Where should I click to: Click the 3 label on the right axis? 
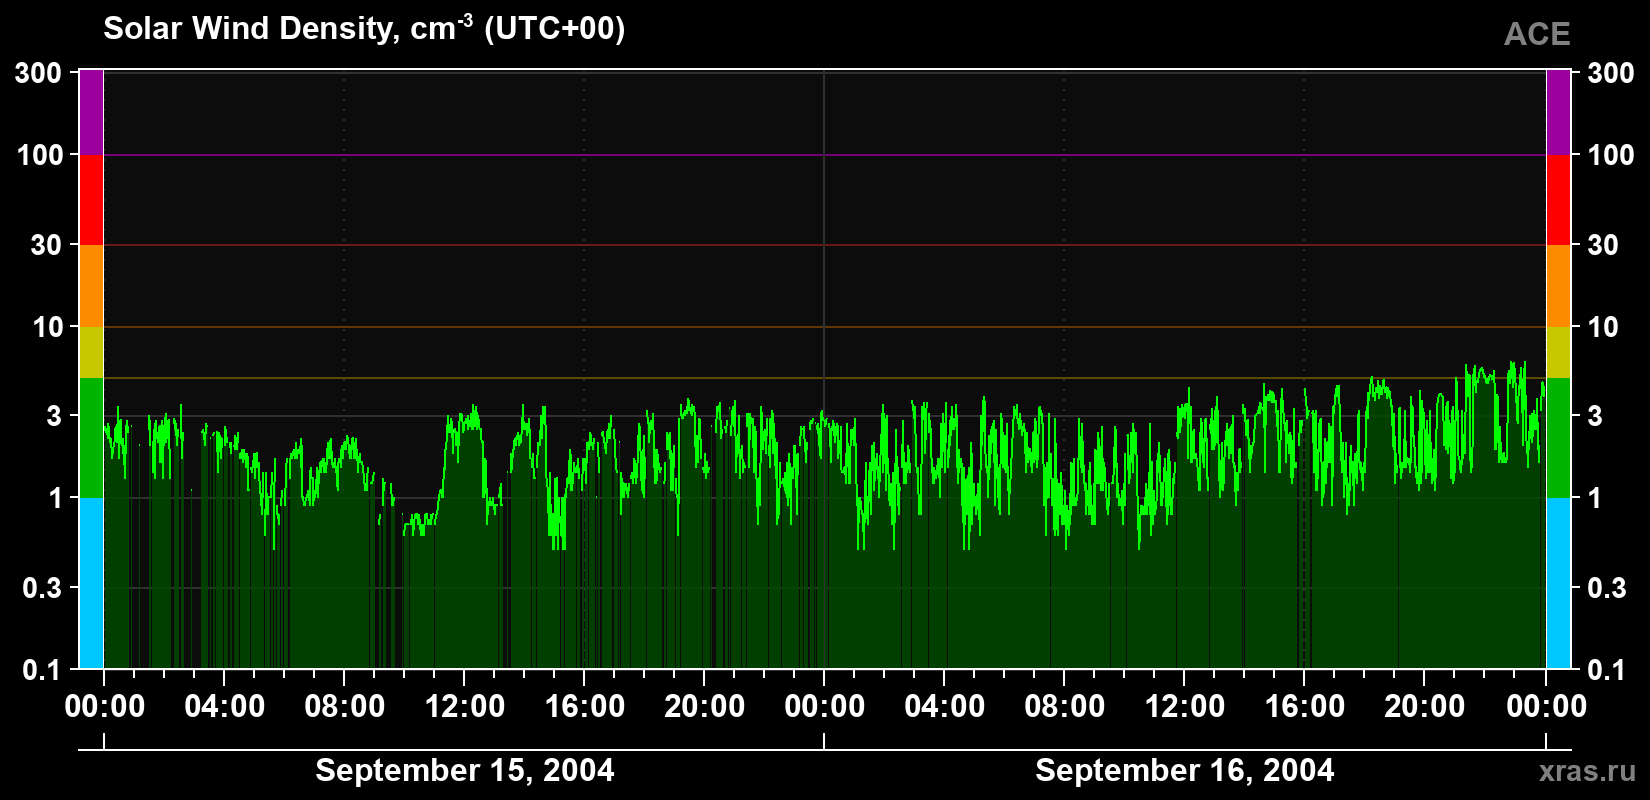(x=1595, y=416)
